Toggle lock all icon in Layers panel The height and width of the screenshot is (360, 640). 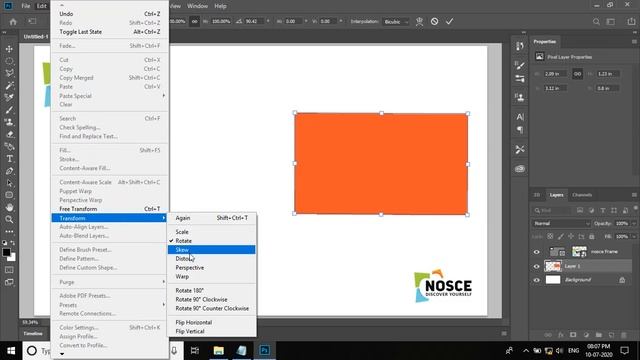pyautogui.click(x=592, y=236)
